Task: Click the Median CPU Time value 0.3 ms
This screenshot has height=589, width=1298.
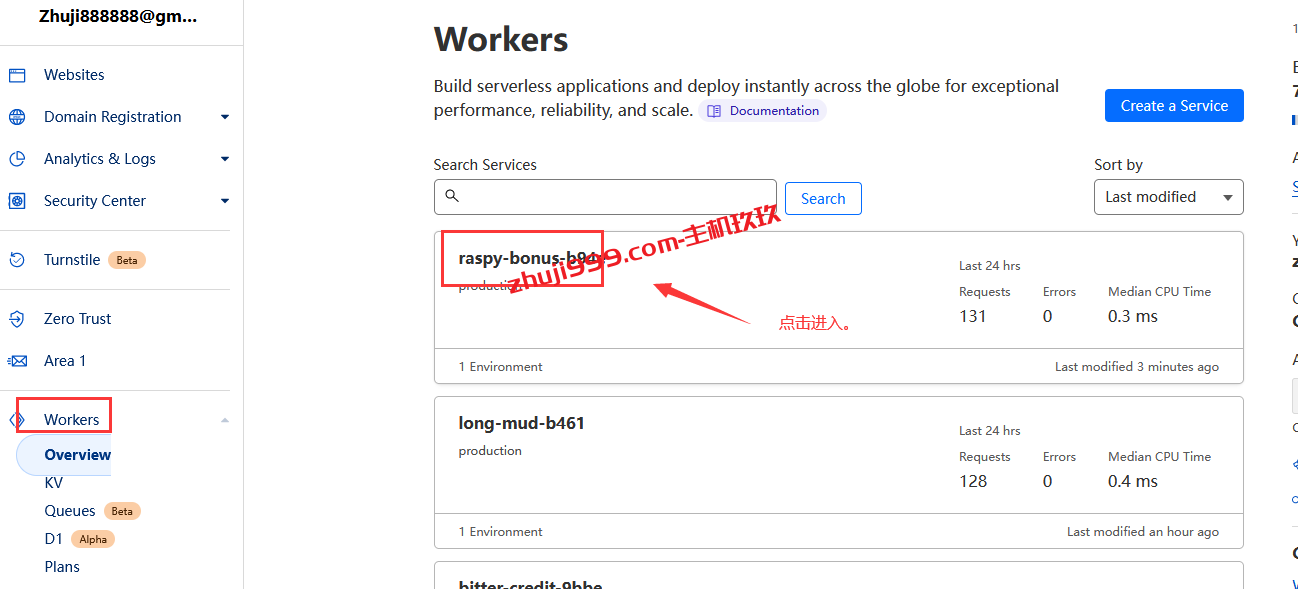Action: [1133, 317]
